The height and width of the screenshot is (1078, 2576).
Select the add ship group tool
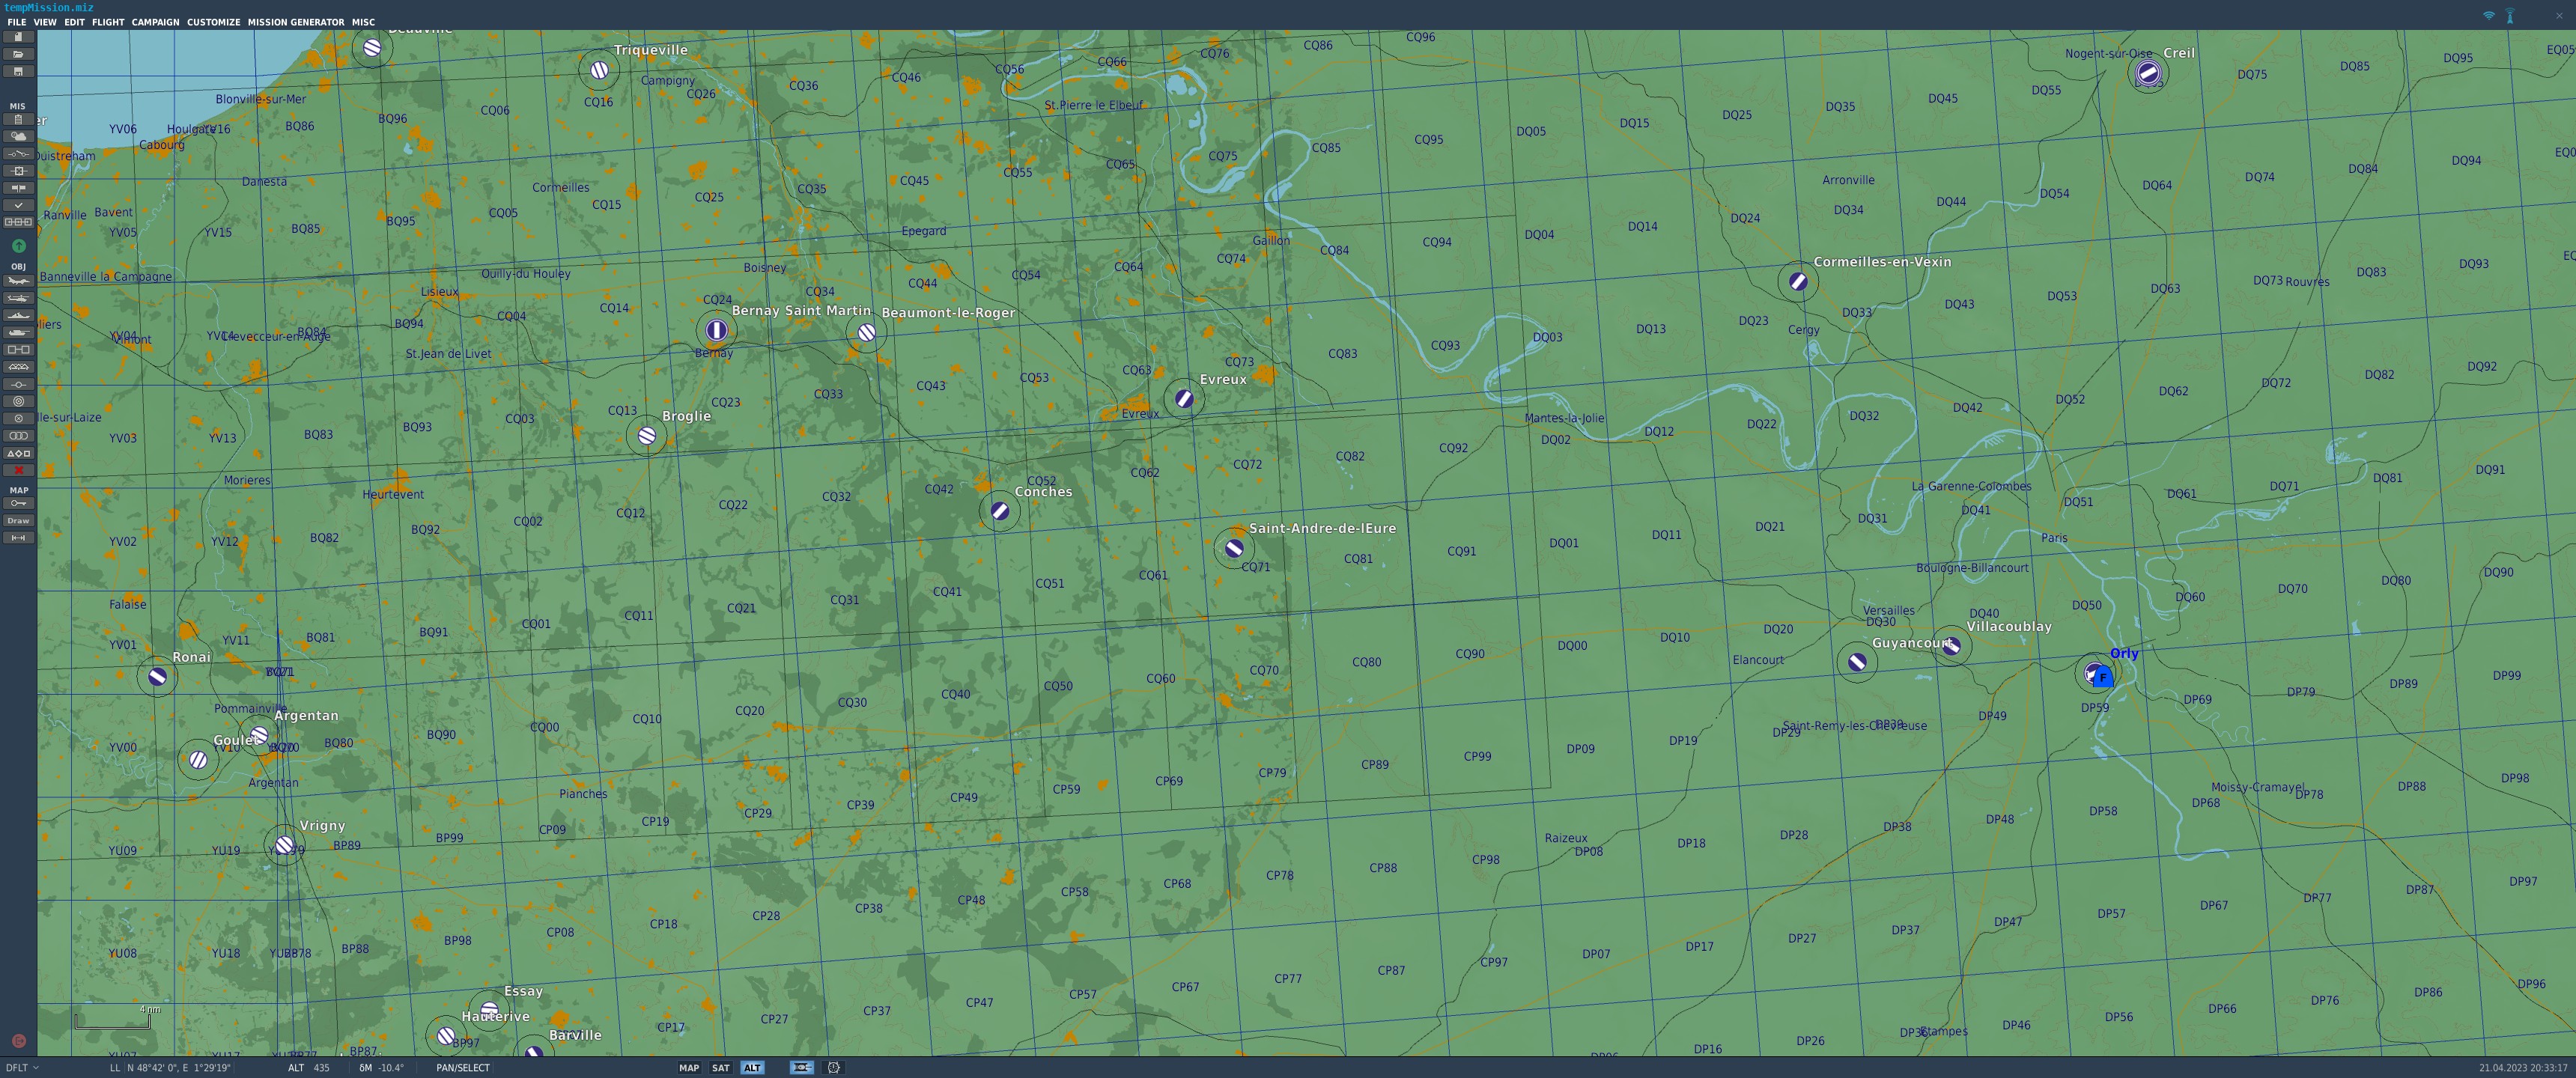click(x=18, y=316)
